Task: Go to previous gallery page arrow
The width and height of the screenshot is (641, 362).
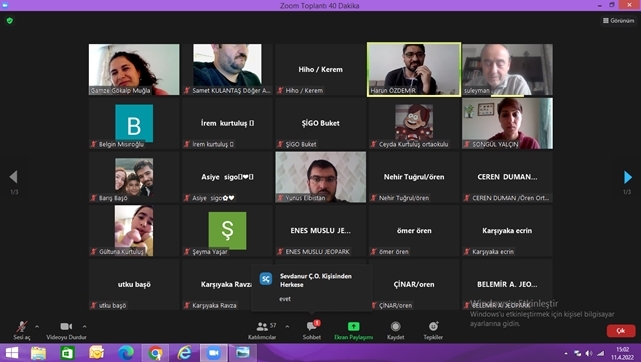Action: click(13, 177)
